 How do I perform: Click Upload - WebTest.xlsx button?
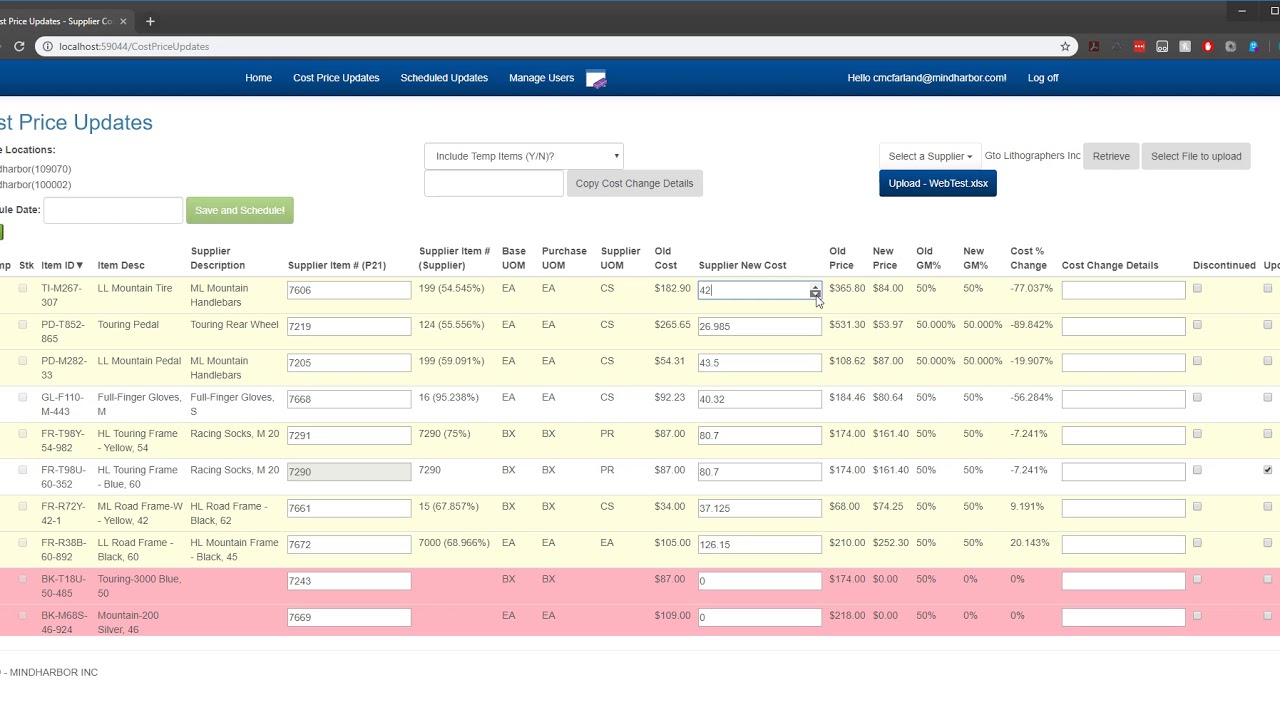[x=938, y=183]
